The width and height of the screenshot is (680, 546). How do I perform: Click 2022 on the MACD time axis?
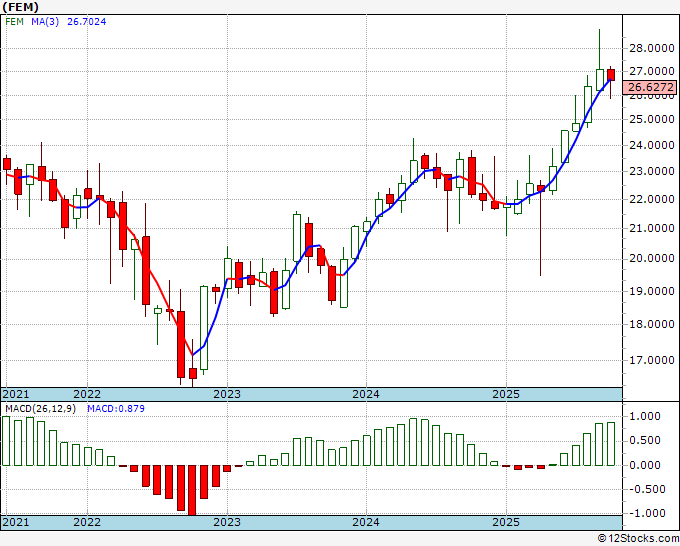coord(87,522)
